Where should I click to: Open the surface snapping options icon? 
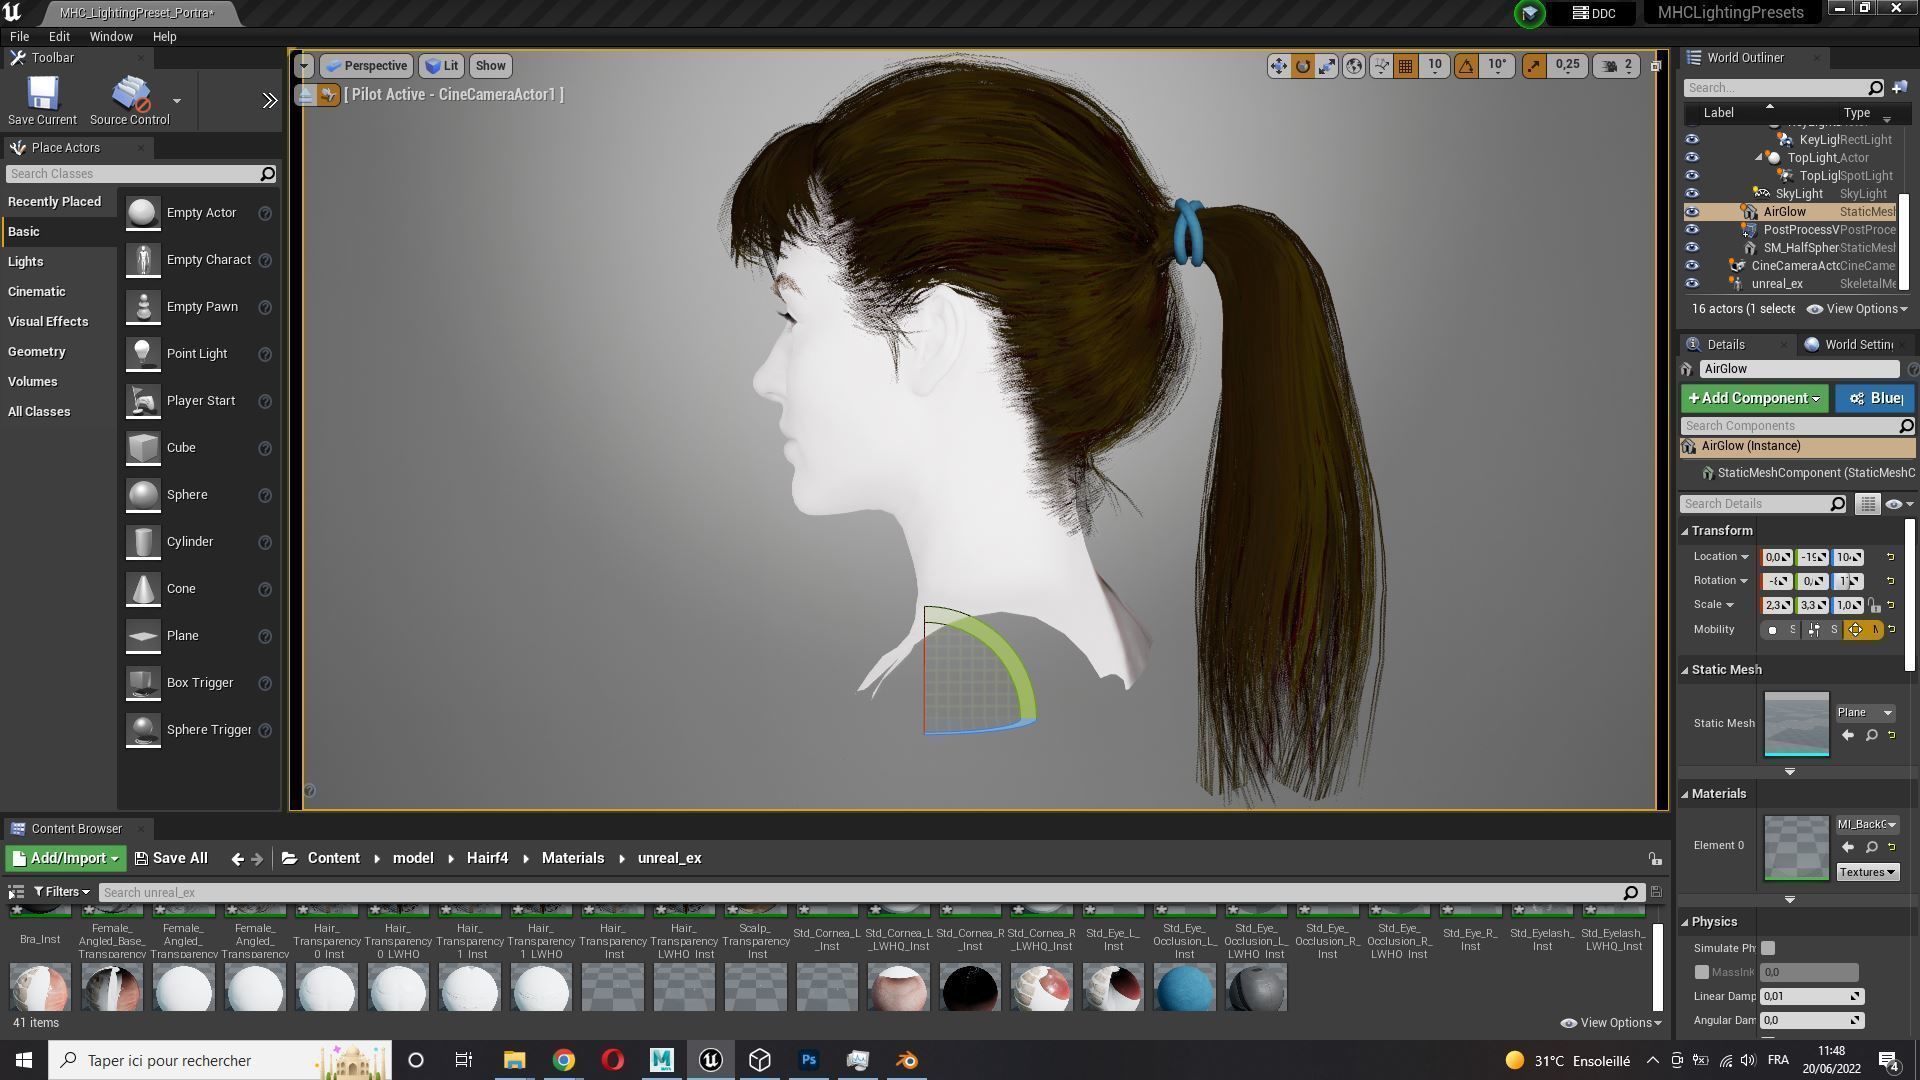(1381, 66)
